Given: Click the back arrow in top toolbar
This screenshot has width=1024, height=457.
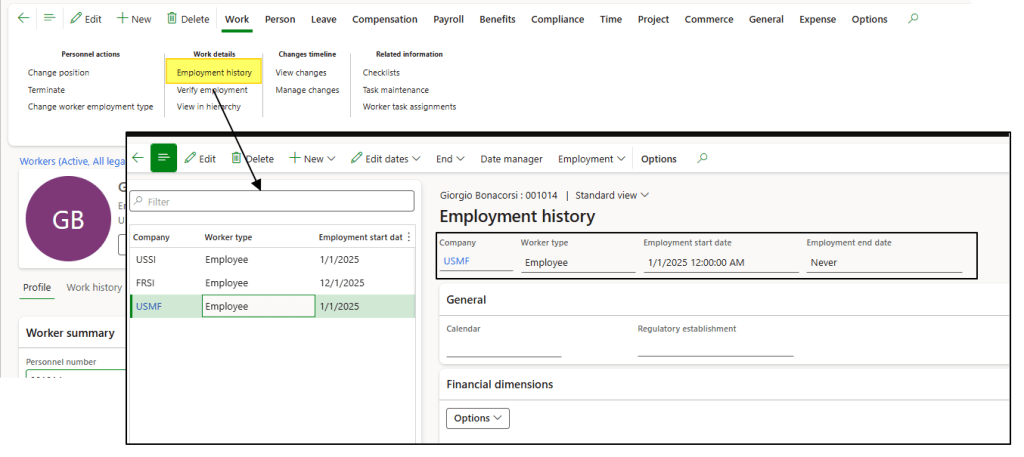Looking at the screenshot, I should coord(24,19).
